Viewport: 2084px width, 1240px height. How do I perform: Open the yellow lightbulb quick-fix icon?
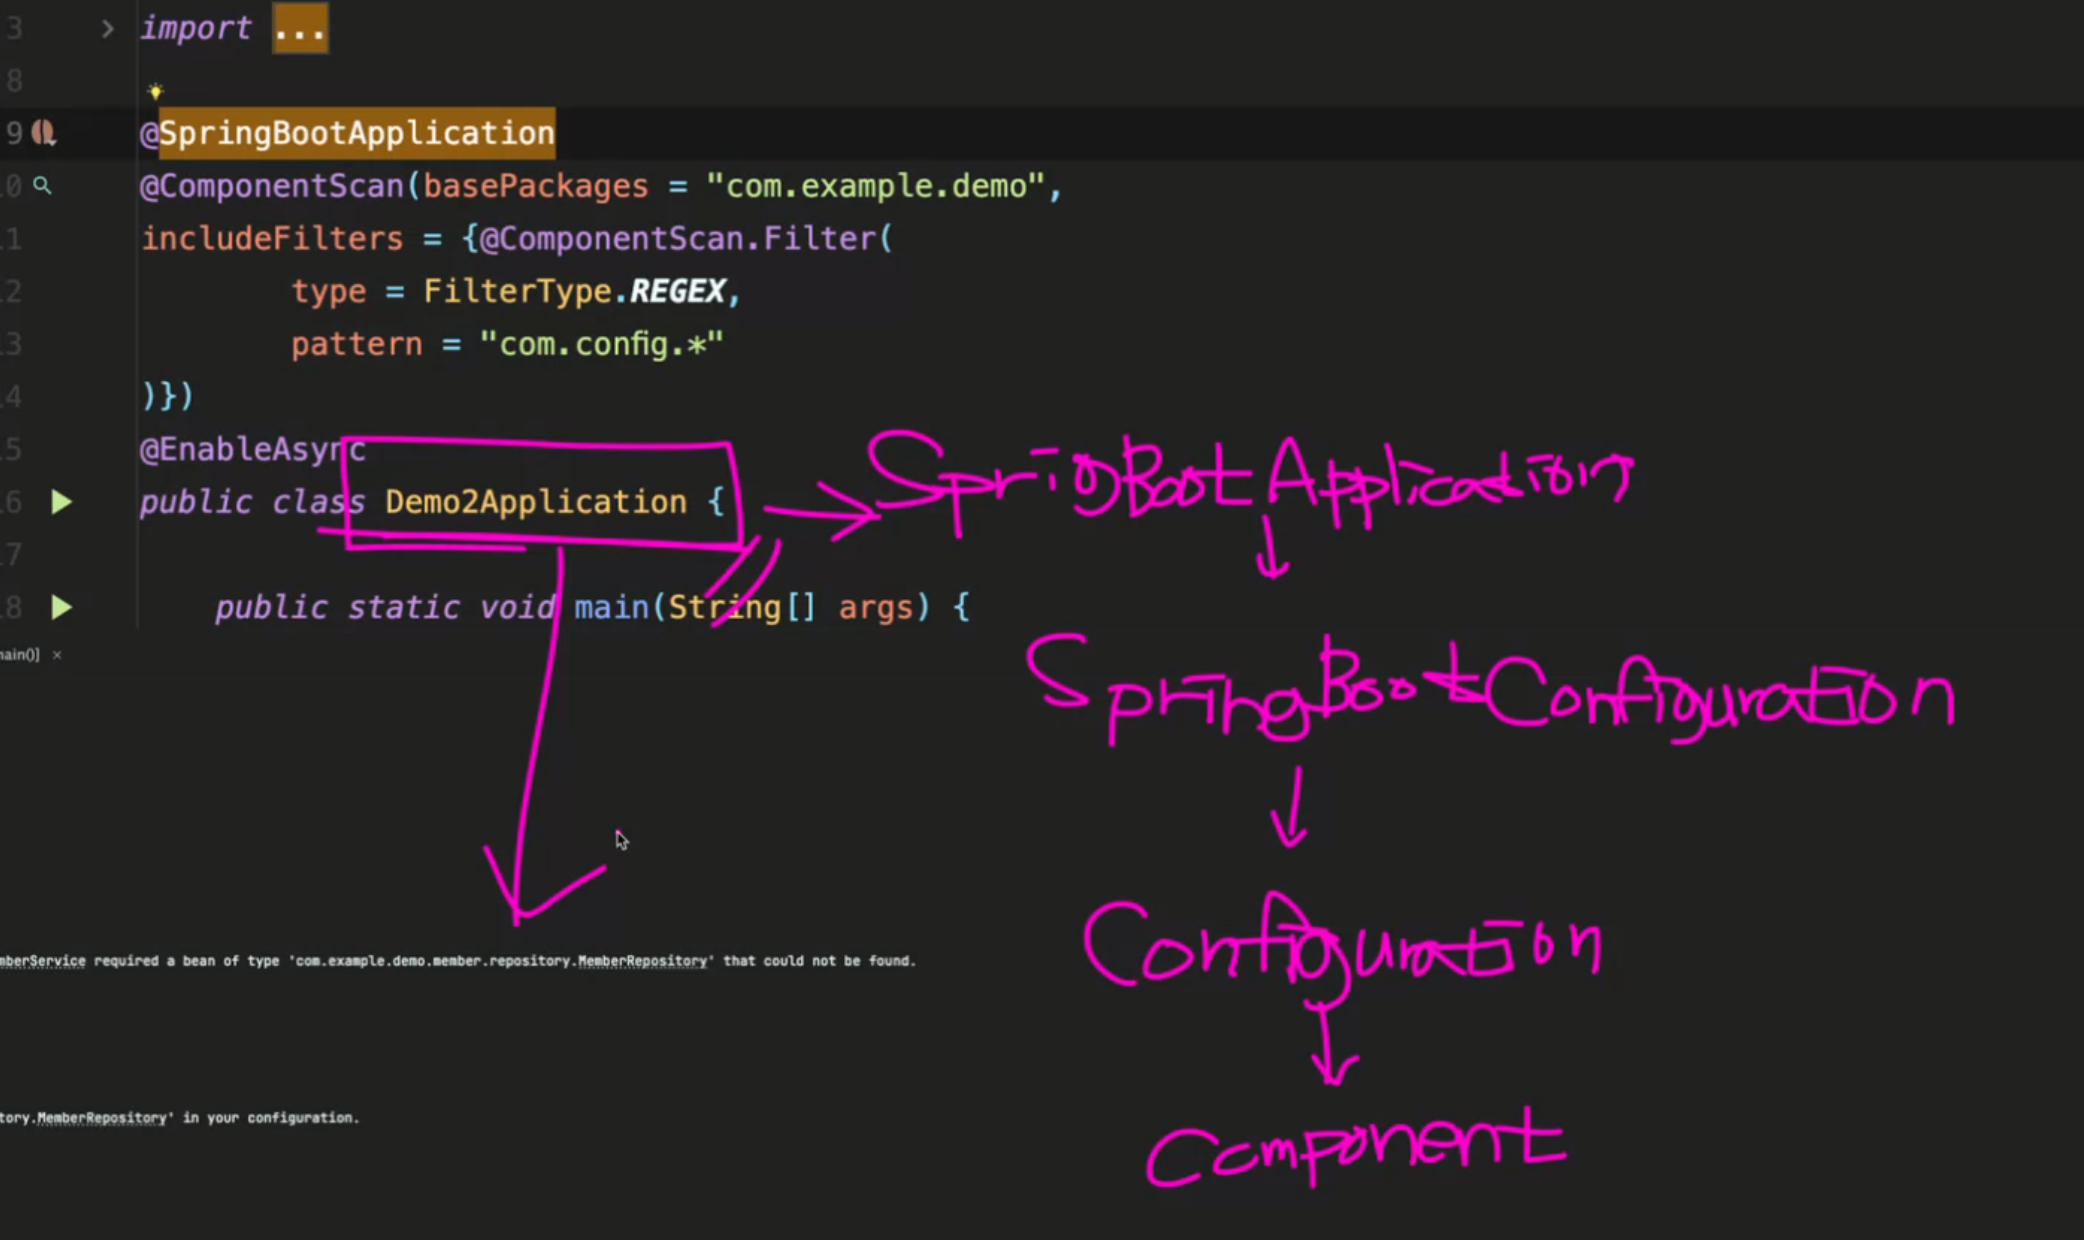click(x=155, y=92)
